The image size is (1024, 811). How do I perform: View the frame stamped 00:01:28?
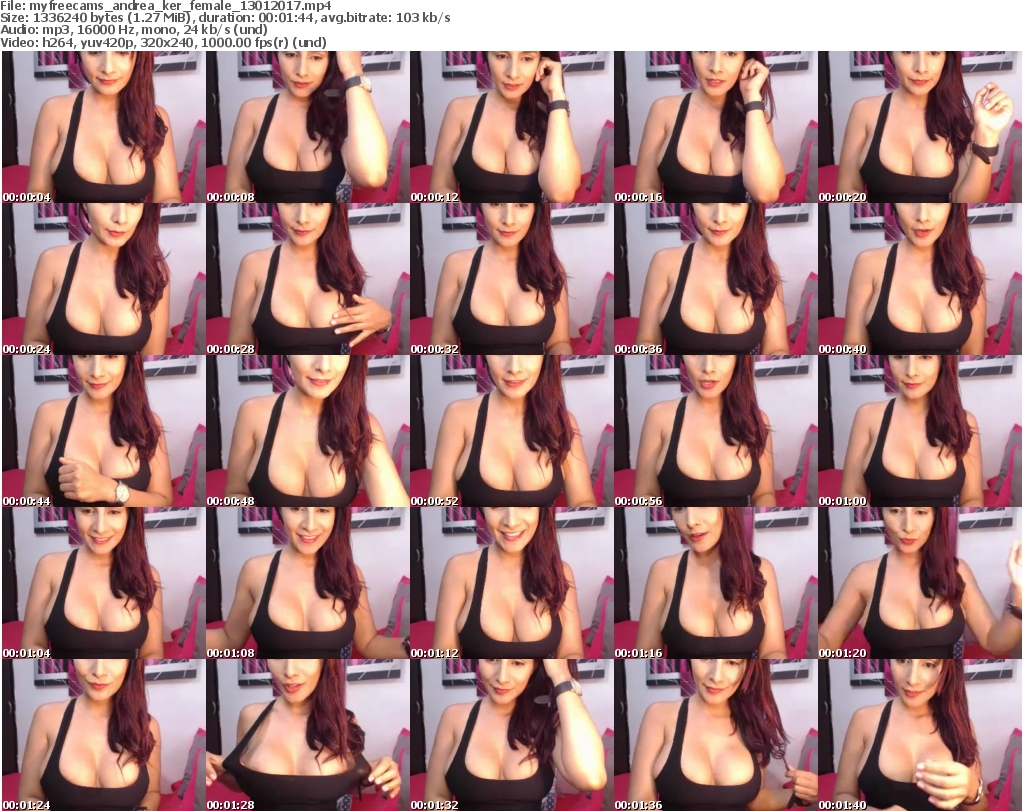coord(308,735)
